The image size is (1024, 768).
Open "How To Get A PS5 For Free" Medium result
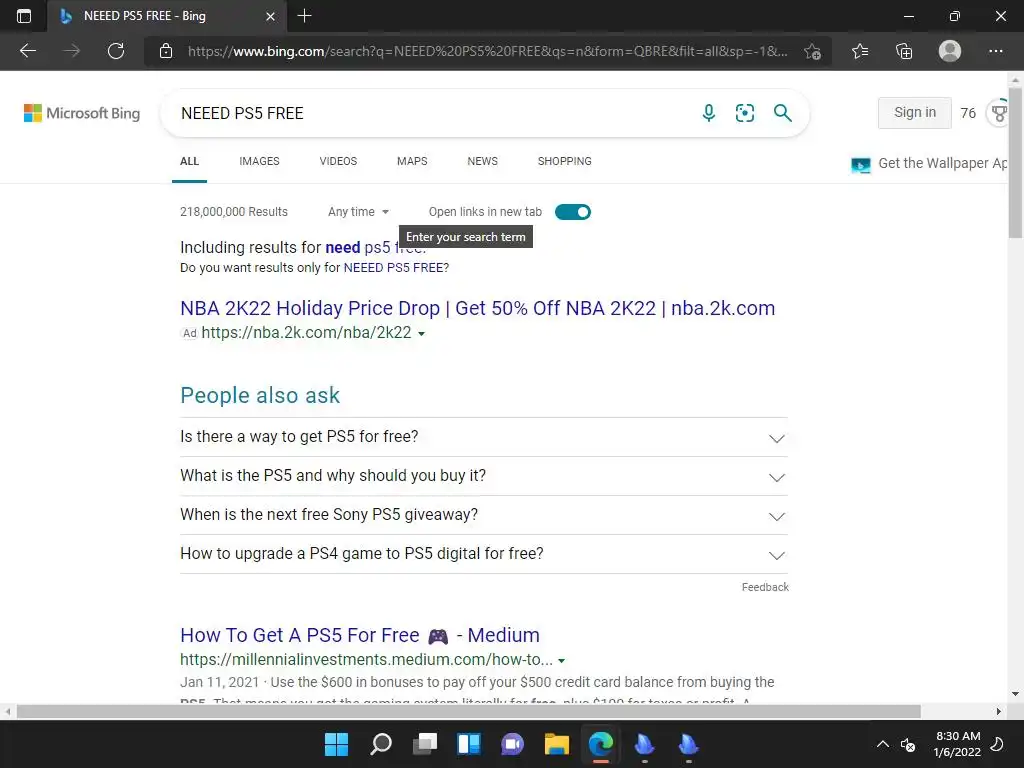pyautogui.click(x=360, y=635)
